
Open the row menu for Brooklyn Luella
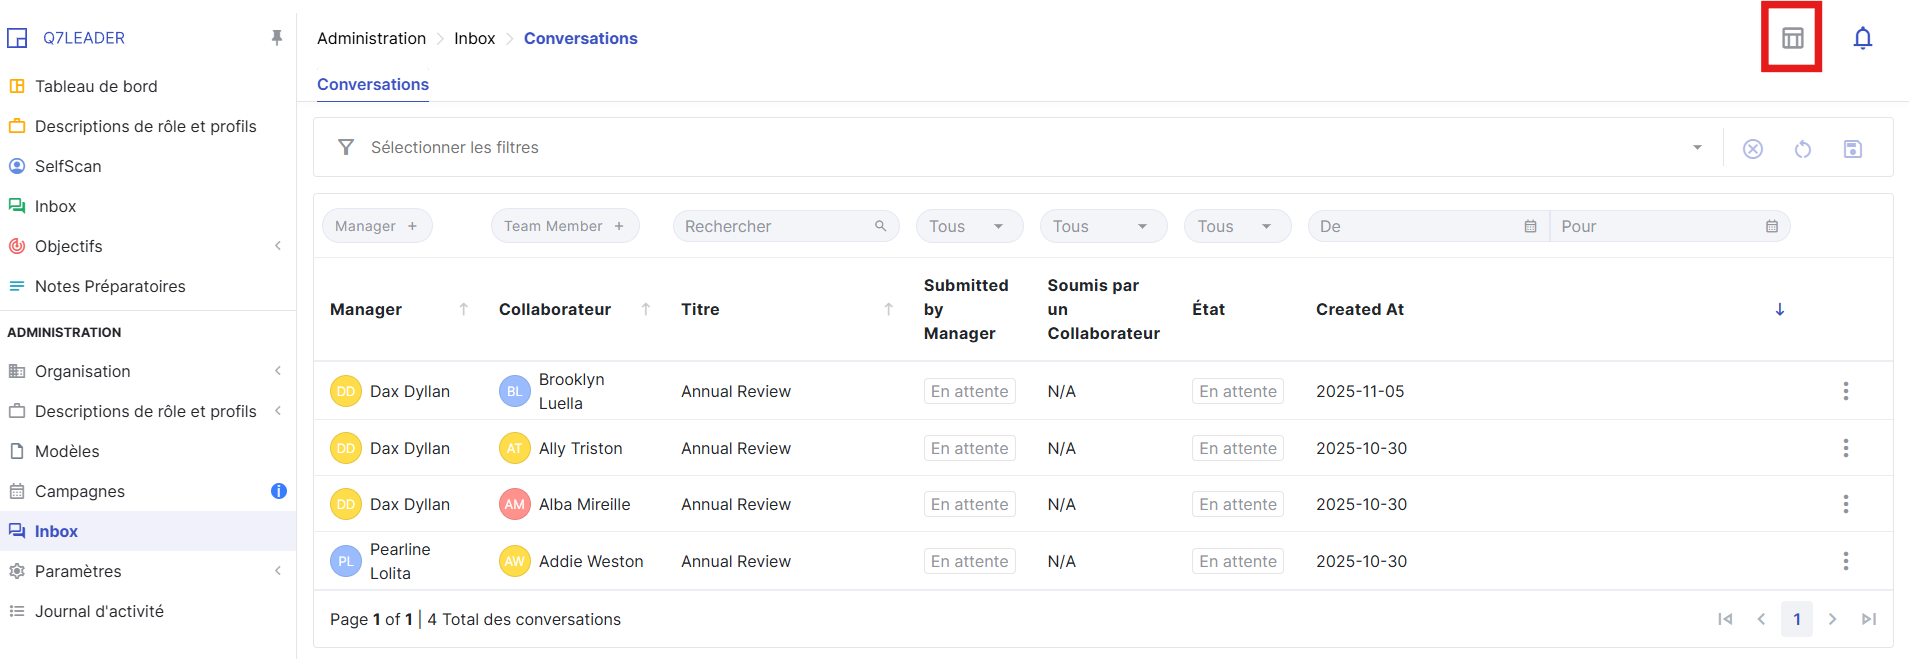1845,391
